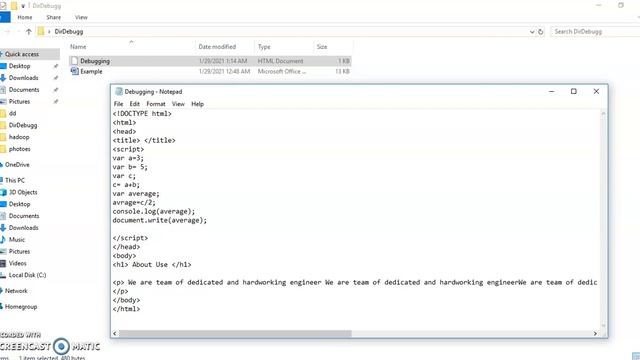Image resolution: width=640 pixels, height=360 pixels.
Task: Minimize the Notepad window
Action: point(551,91)
